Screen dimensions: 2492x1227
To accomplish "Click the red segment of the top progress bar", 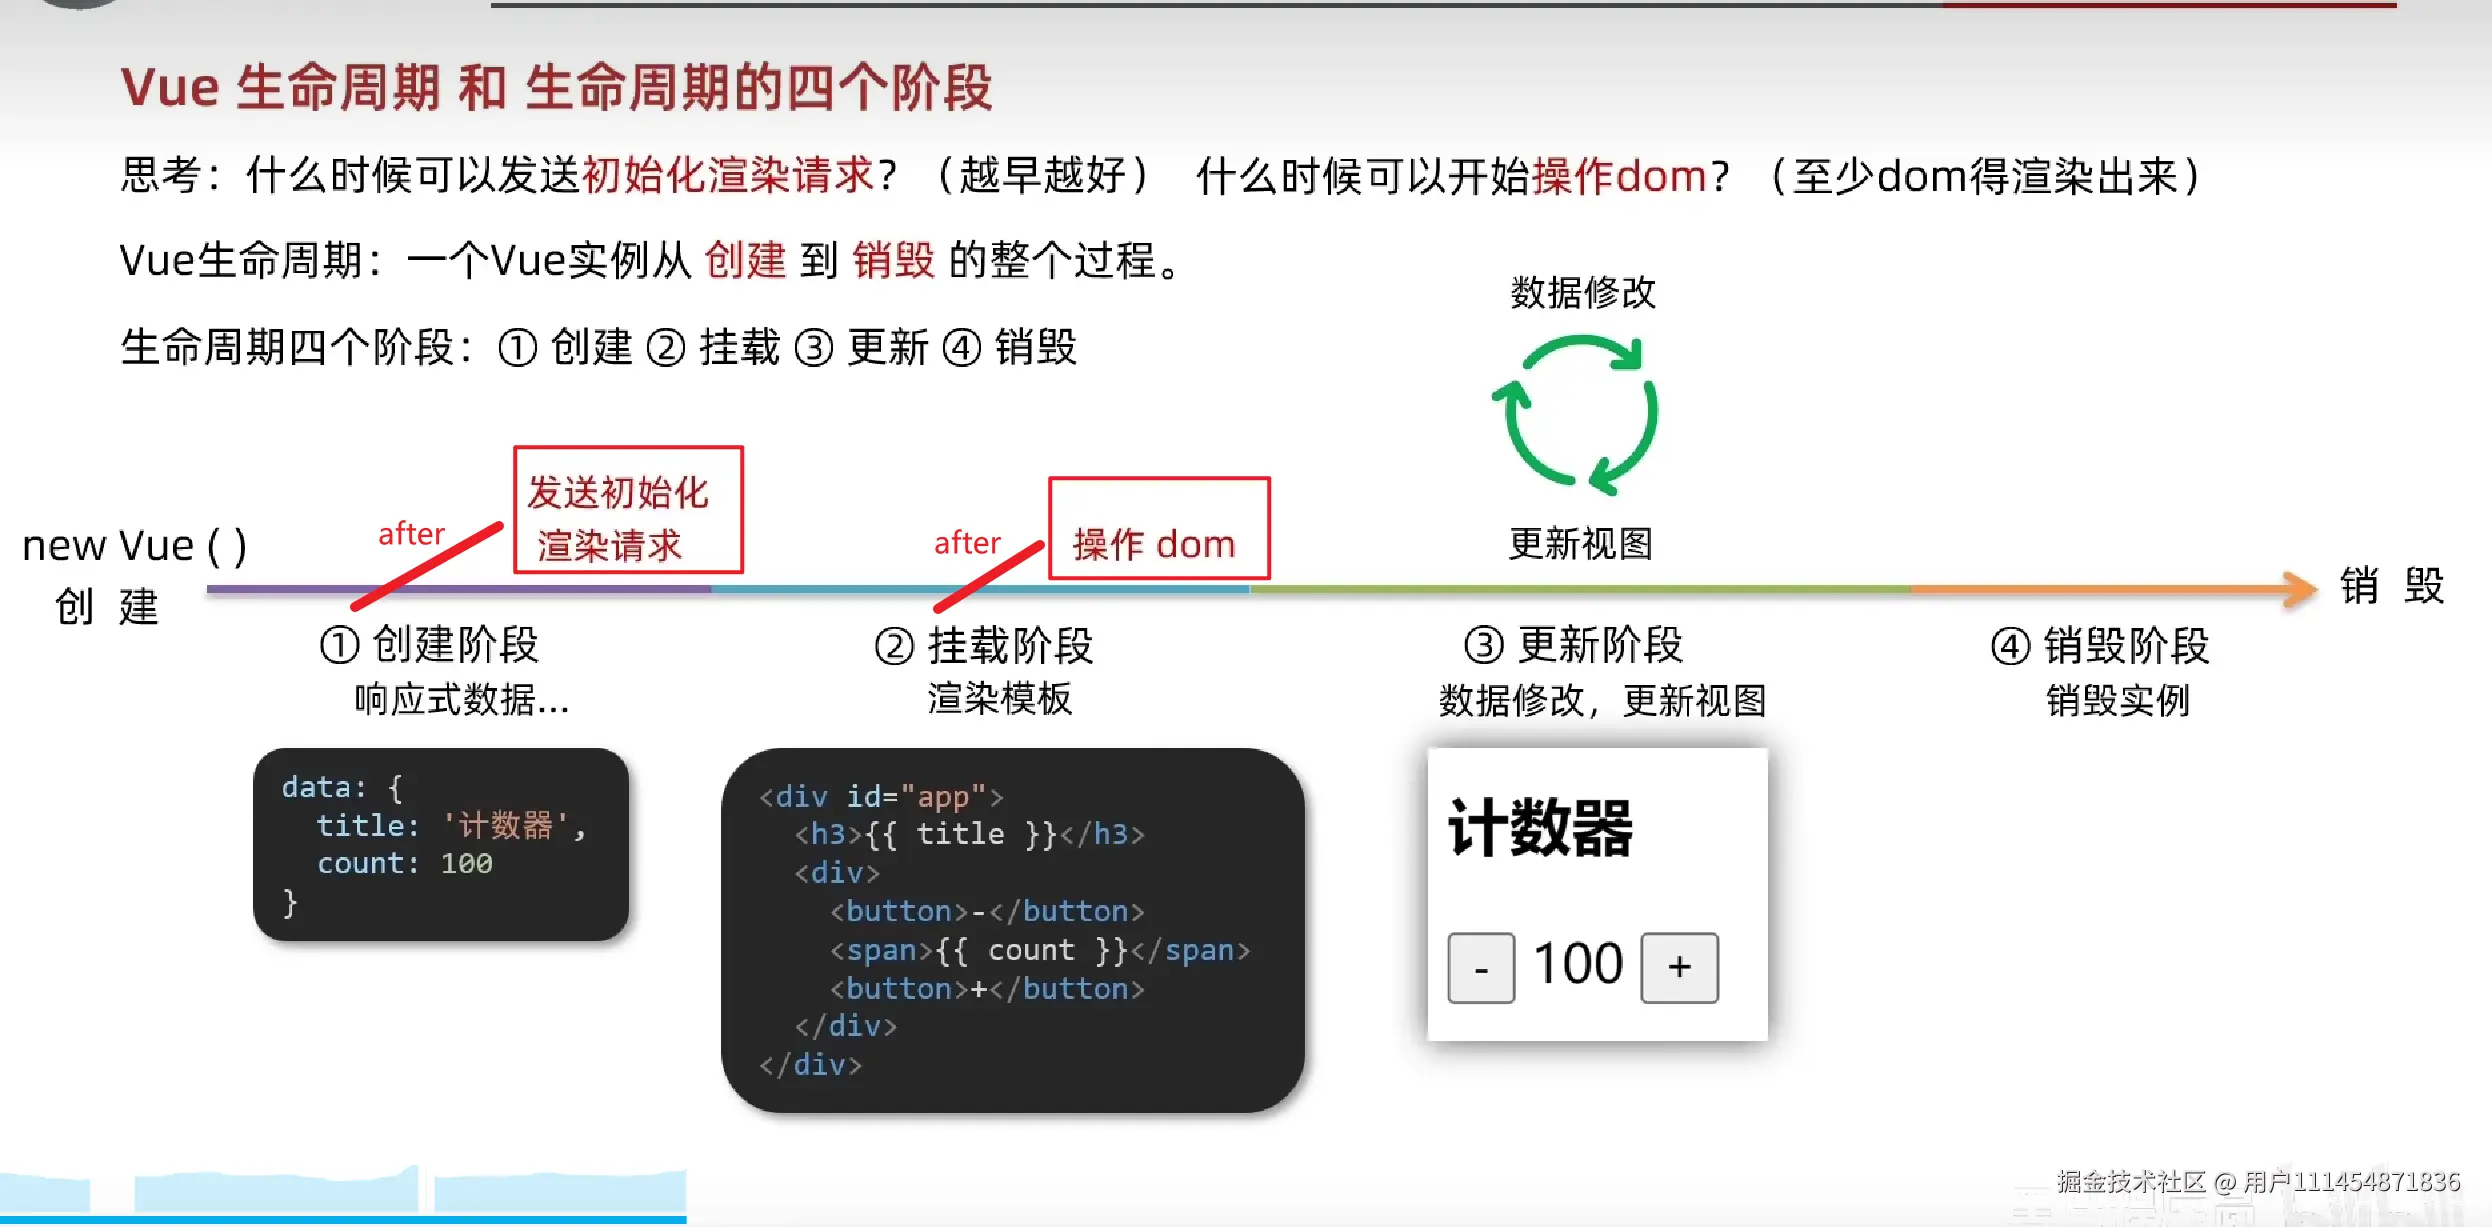I will coord(2168,5).
